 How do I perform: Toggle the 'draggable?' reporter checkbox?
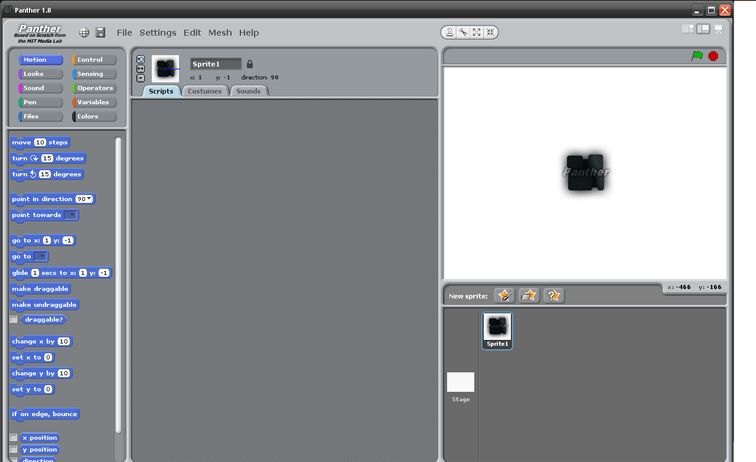tap(14, 320)
